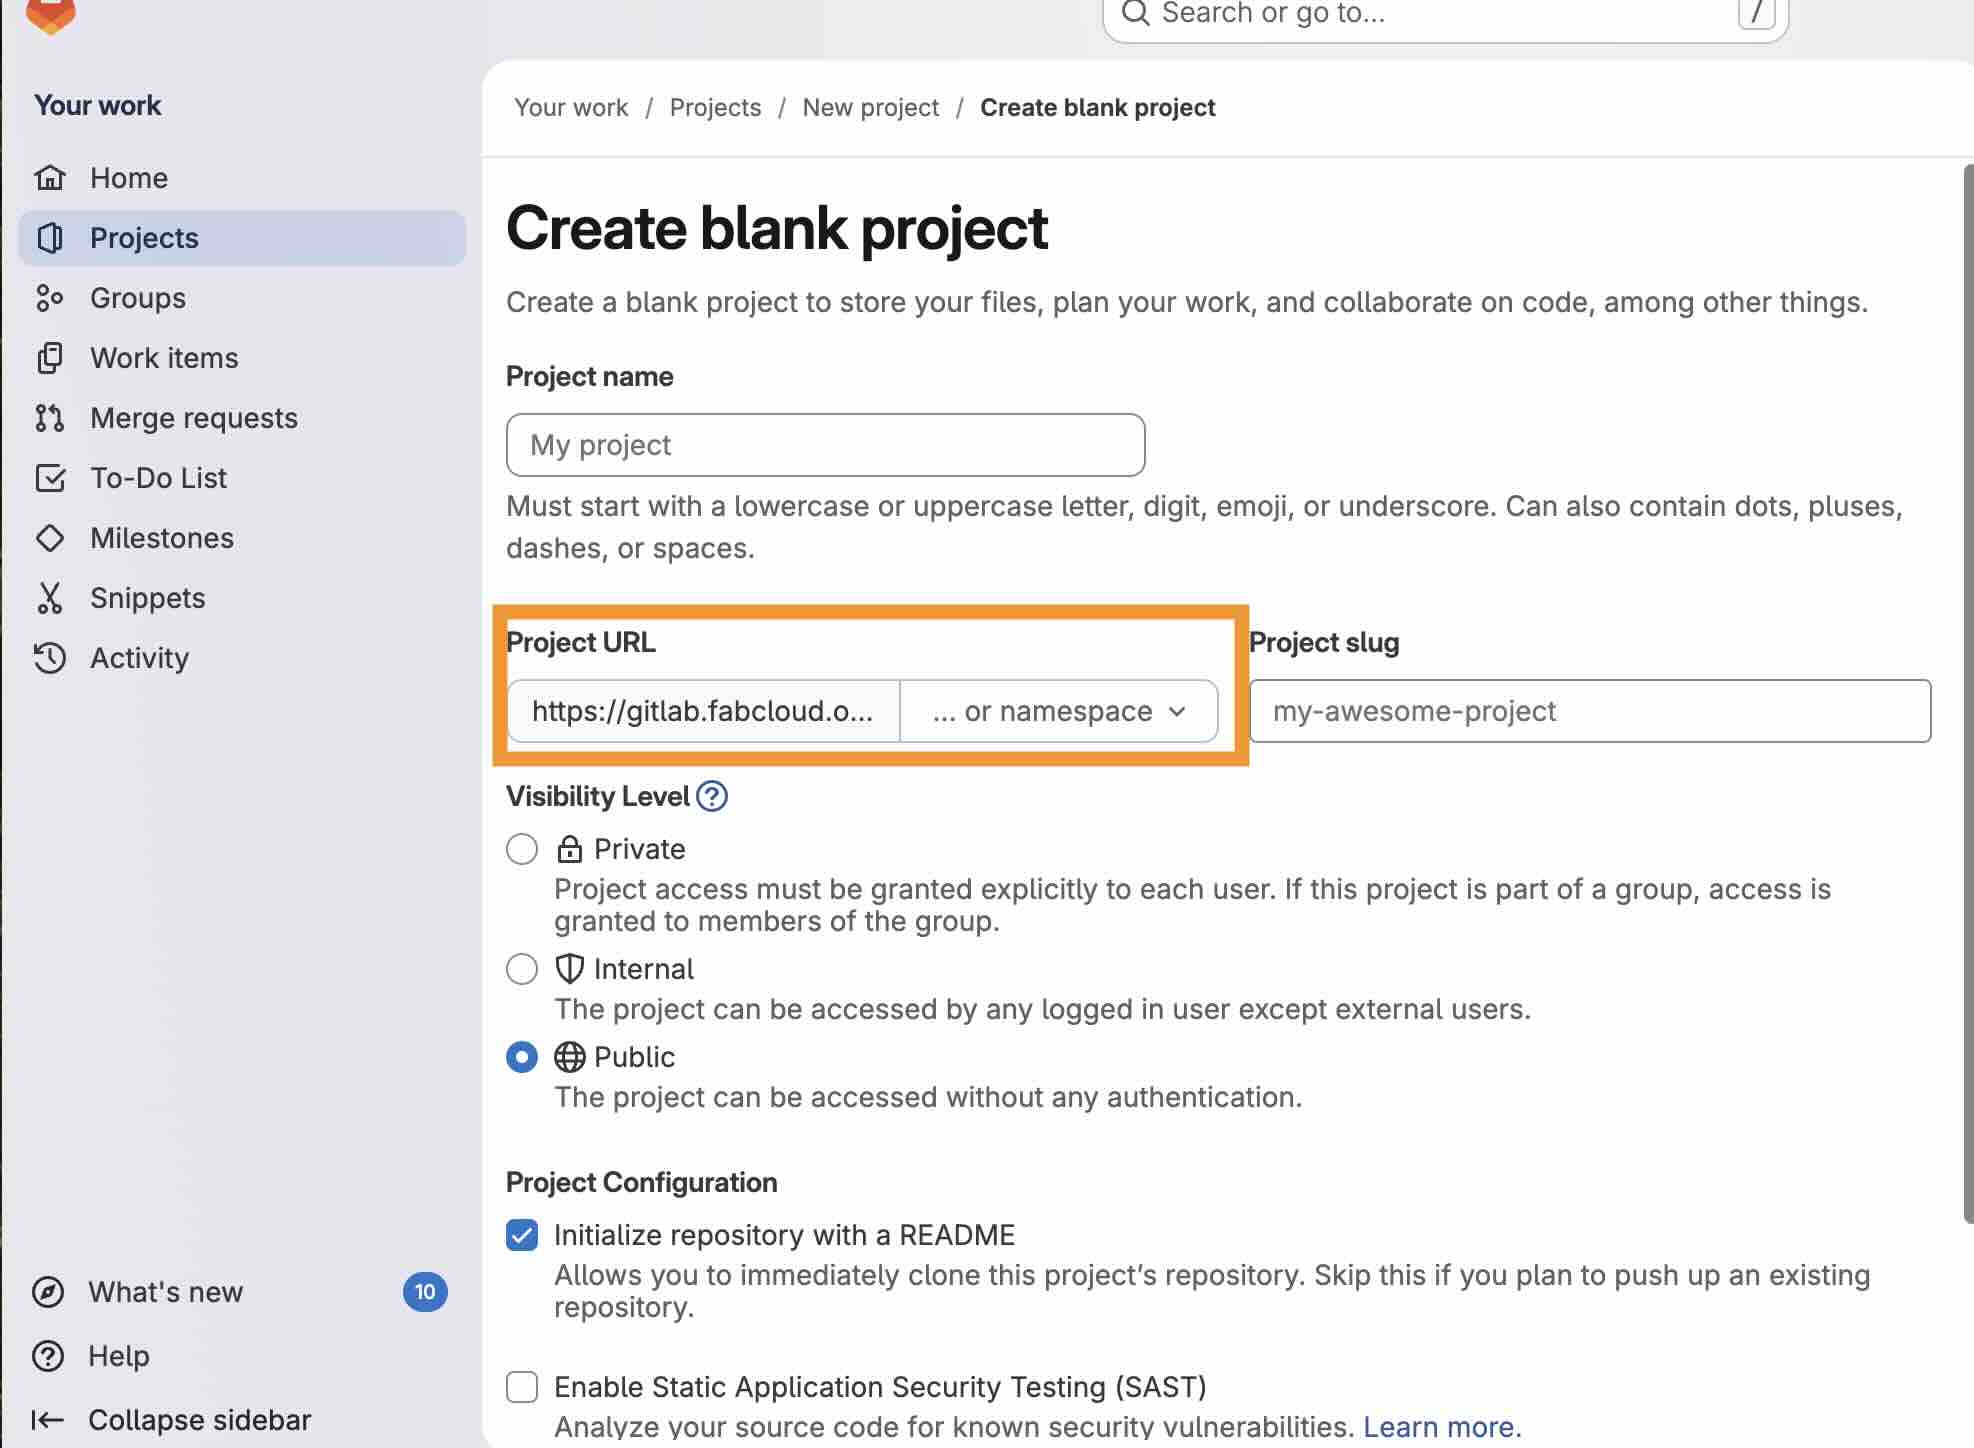Click the Snippets scissors icon
Screen dimensions: 1974x1448
pyautogui.click(x=50, y=598)
